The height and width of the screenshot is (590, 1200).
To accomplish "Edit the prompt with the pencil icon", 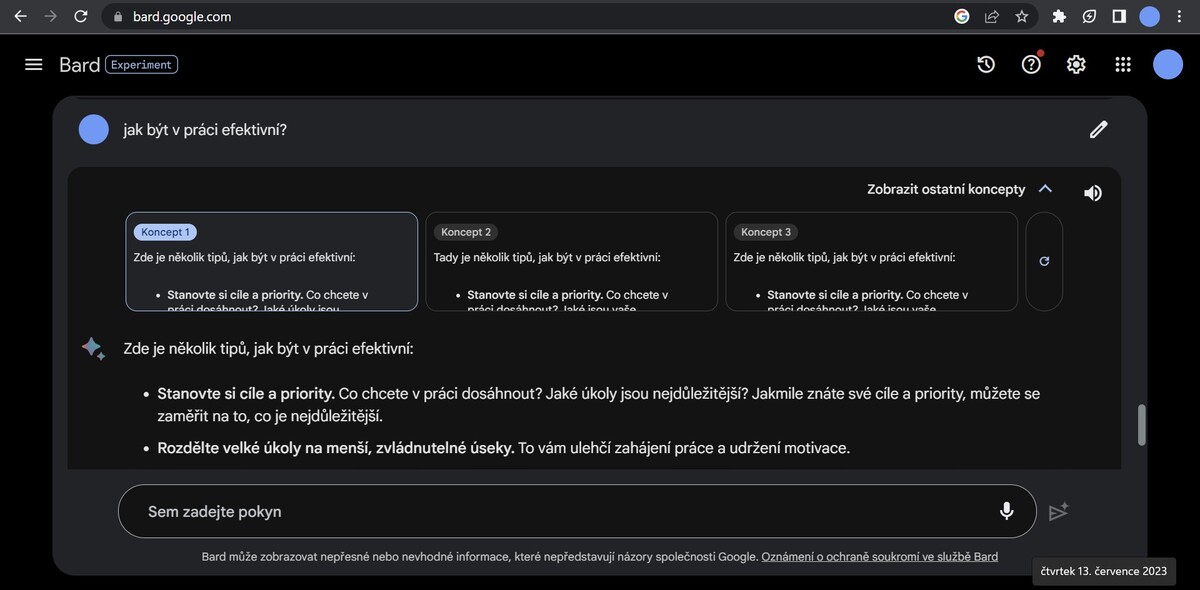I will (x=1098, y=129).
